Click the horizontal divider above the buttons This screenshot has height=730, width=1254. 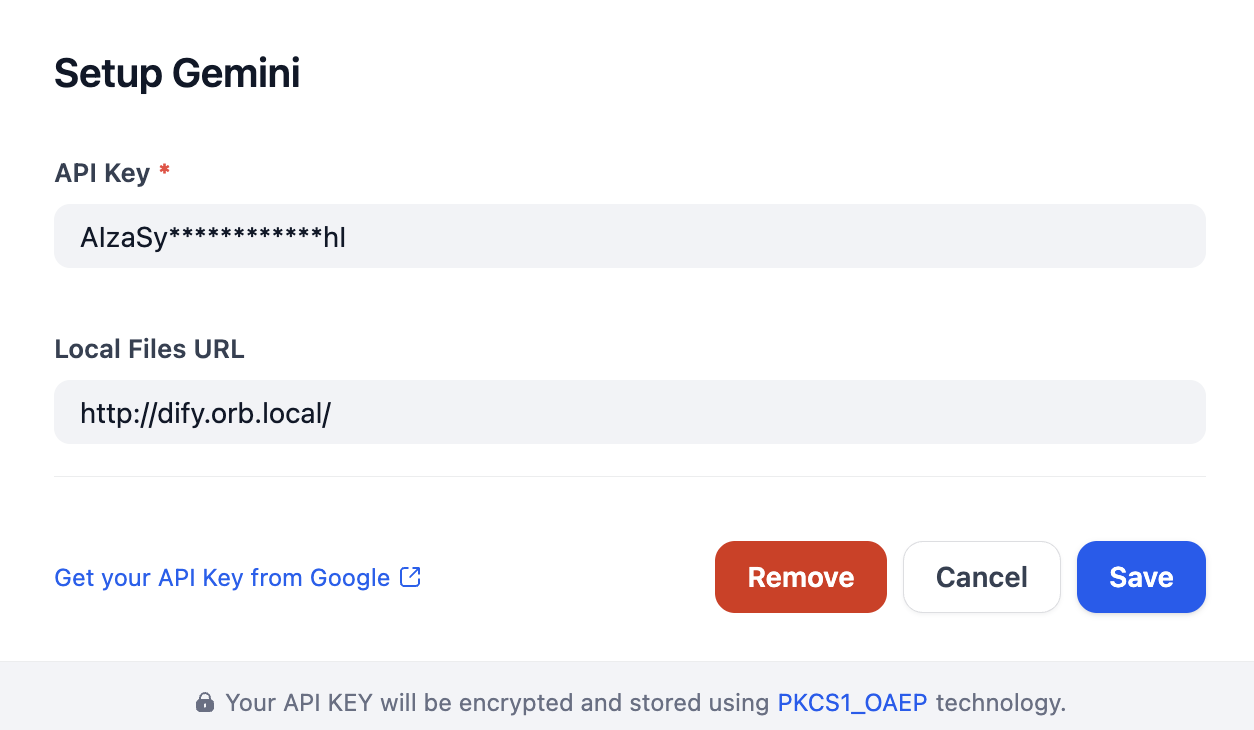(x=630, y=477)
